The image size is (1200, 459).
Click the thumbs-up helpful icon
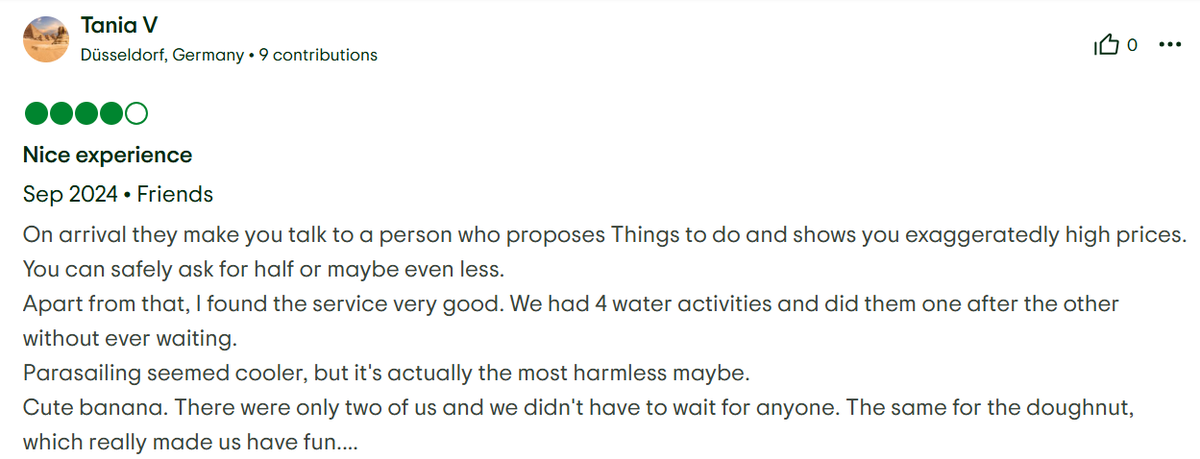(x=1108, y=45)
